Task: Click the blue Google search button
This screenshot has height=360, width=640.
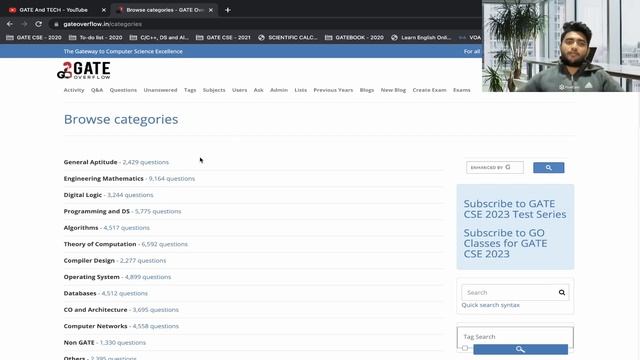Action: 549,167
